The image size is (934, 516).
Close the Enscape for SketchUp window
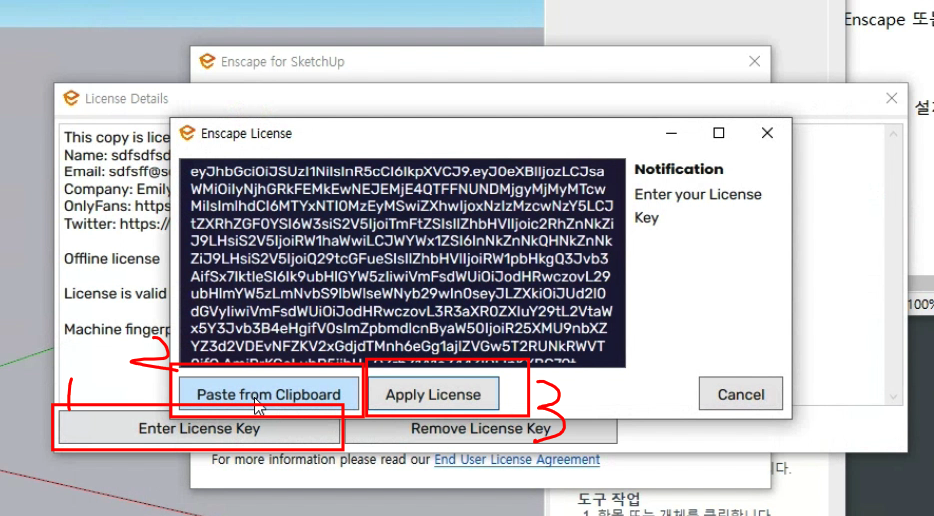(x=754, y=61)
